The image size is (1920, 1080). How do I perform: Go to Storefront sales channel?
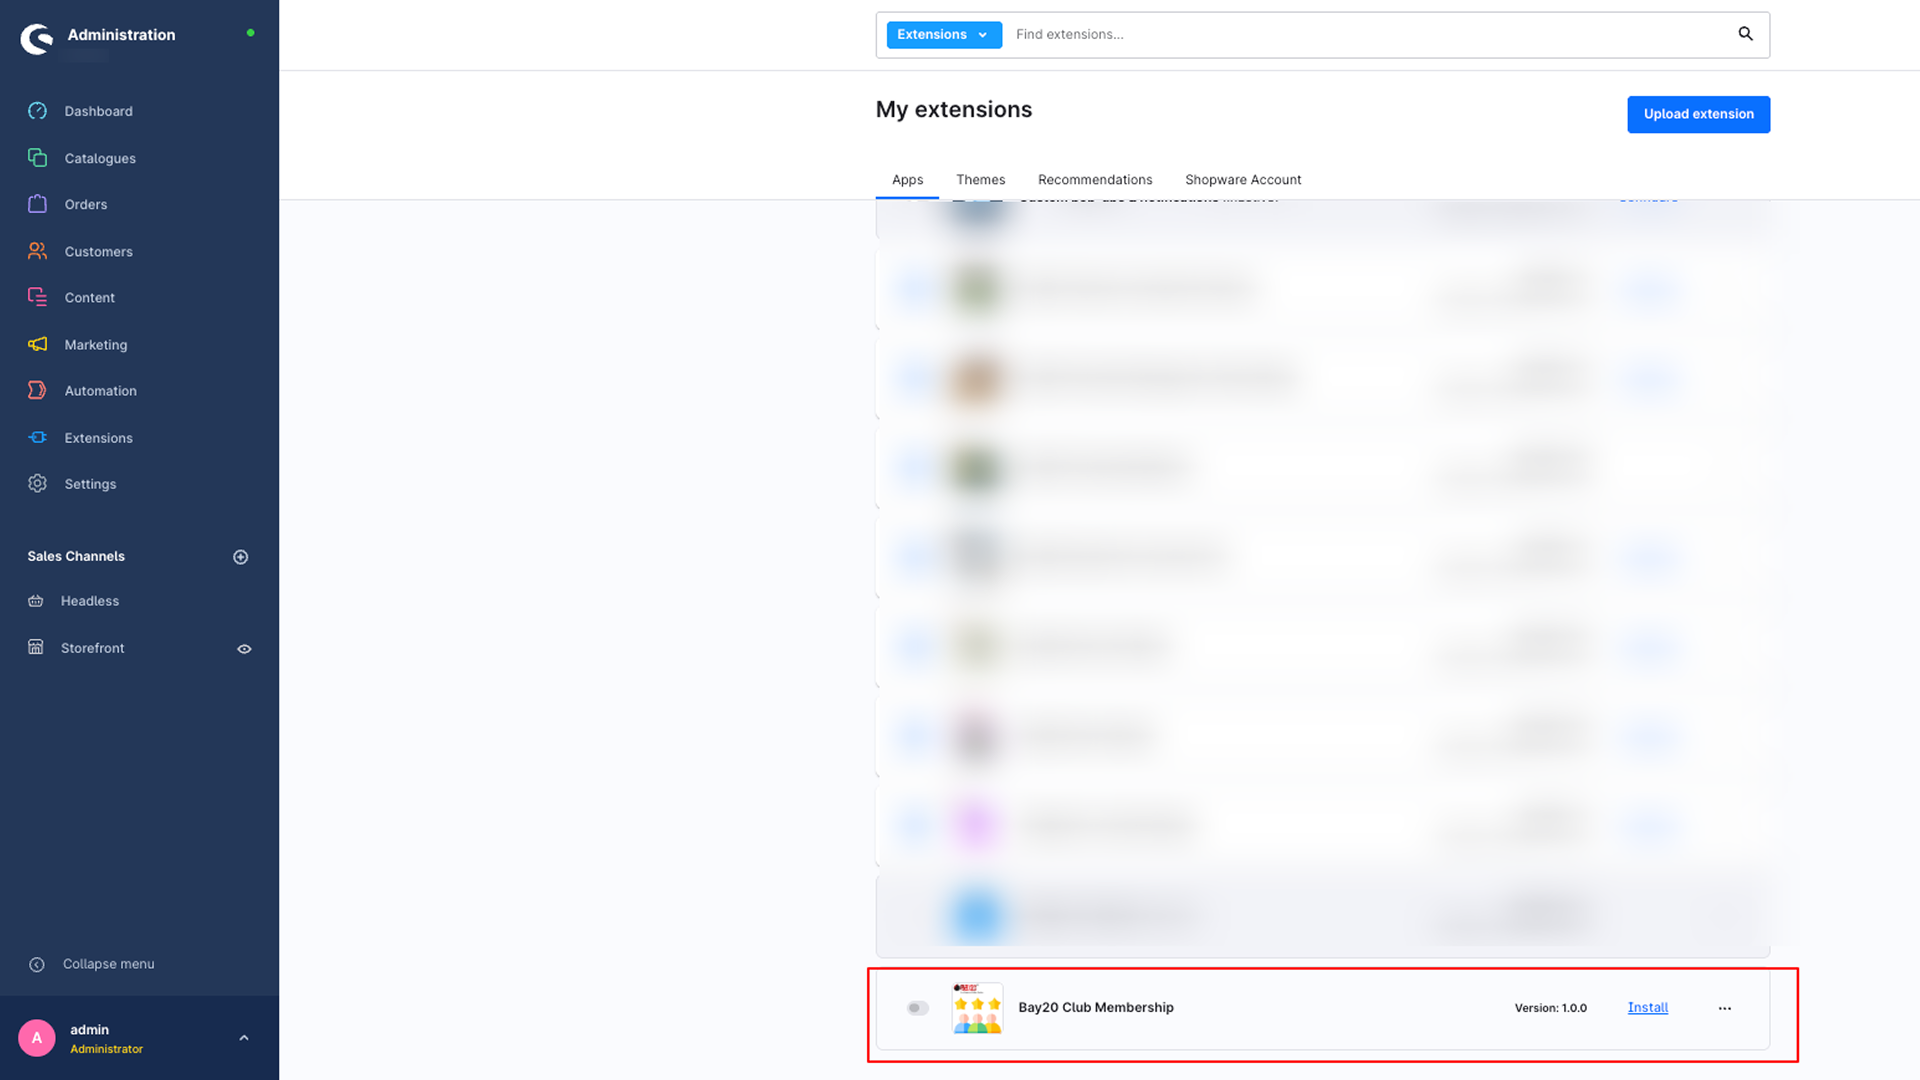click(x=92, y=648)
